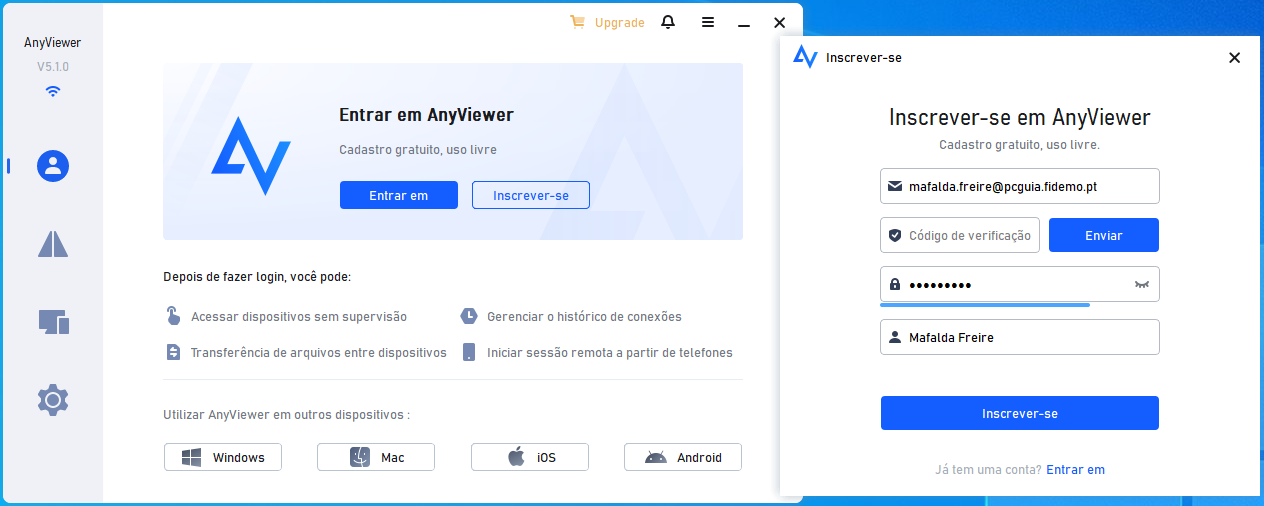Click the Entrar em button in the banner
This screenshot has height=506, width=1264.
399,195
